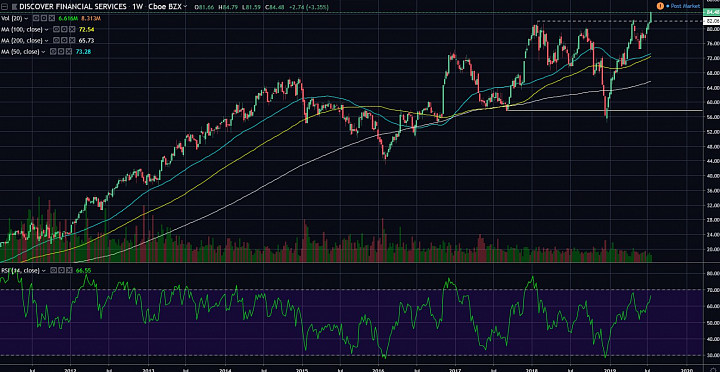Toggle visibility of the Vol (20) indicator
Viewport: 720px width, 372px height.
click(x=35, y=18)
